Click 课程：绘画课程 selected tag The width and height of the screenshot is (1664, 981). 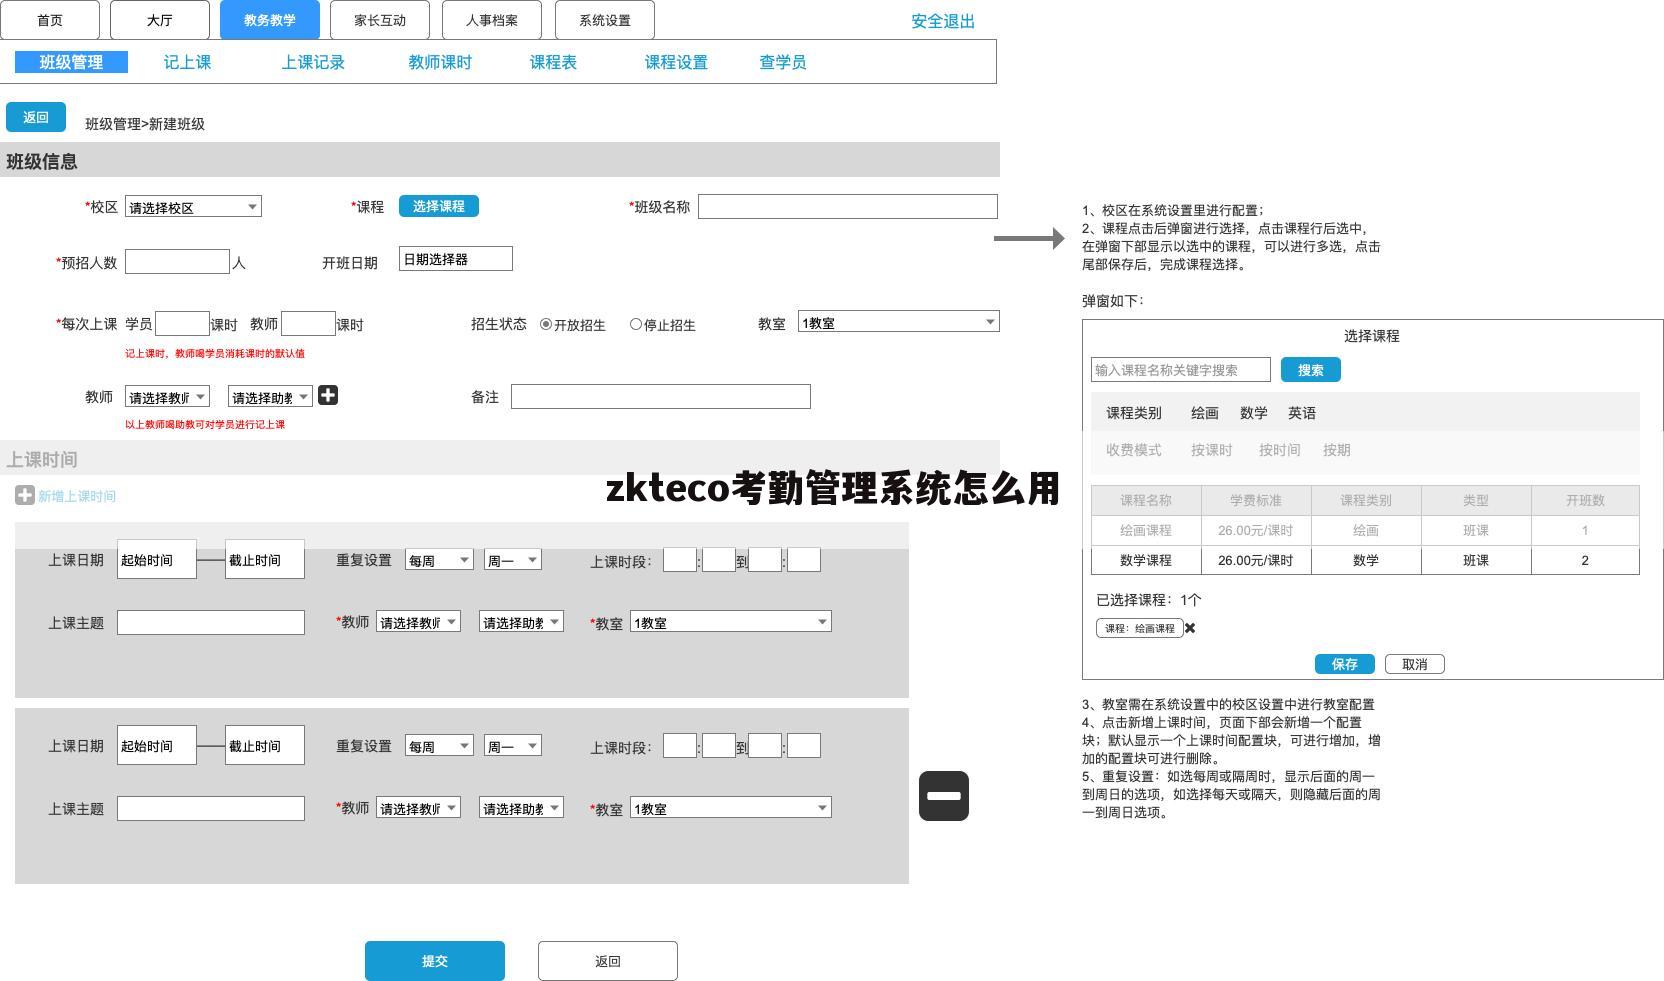1140,628
